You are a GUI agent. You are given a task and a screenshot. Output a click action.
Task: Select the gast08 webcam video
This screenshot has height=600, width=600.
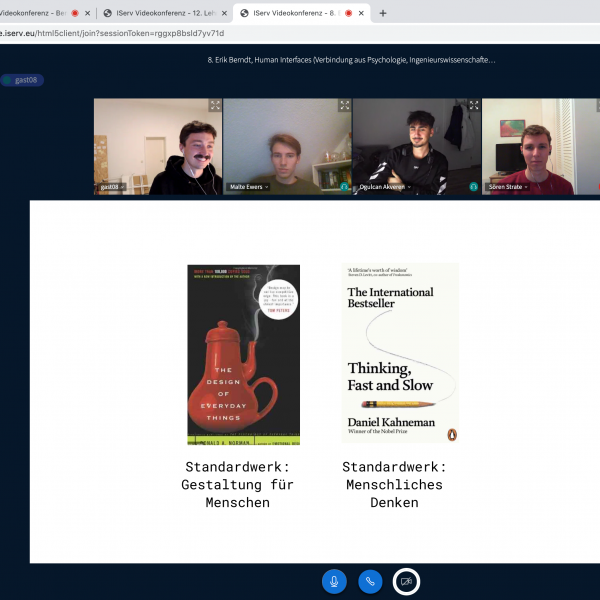(x=158, y=147)
